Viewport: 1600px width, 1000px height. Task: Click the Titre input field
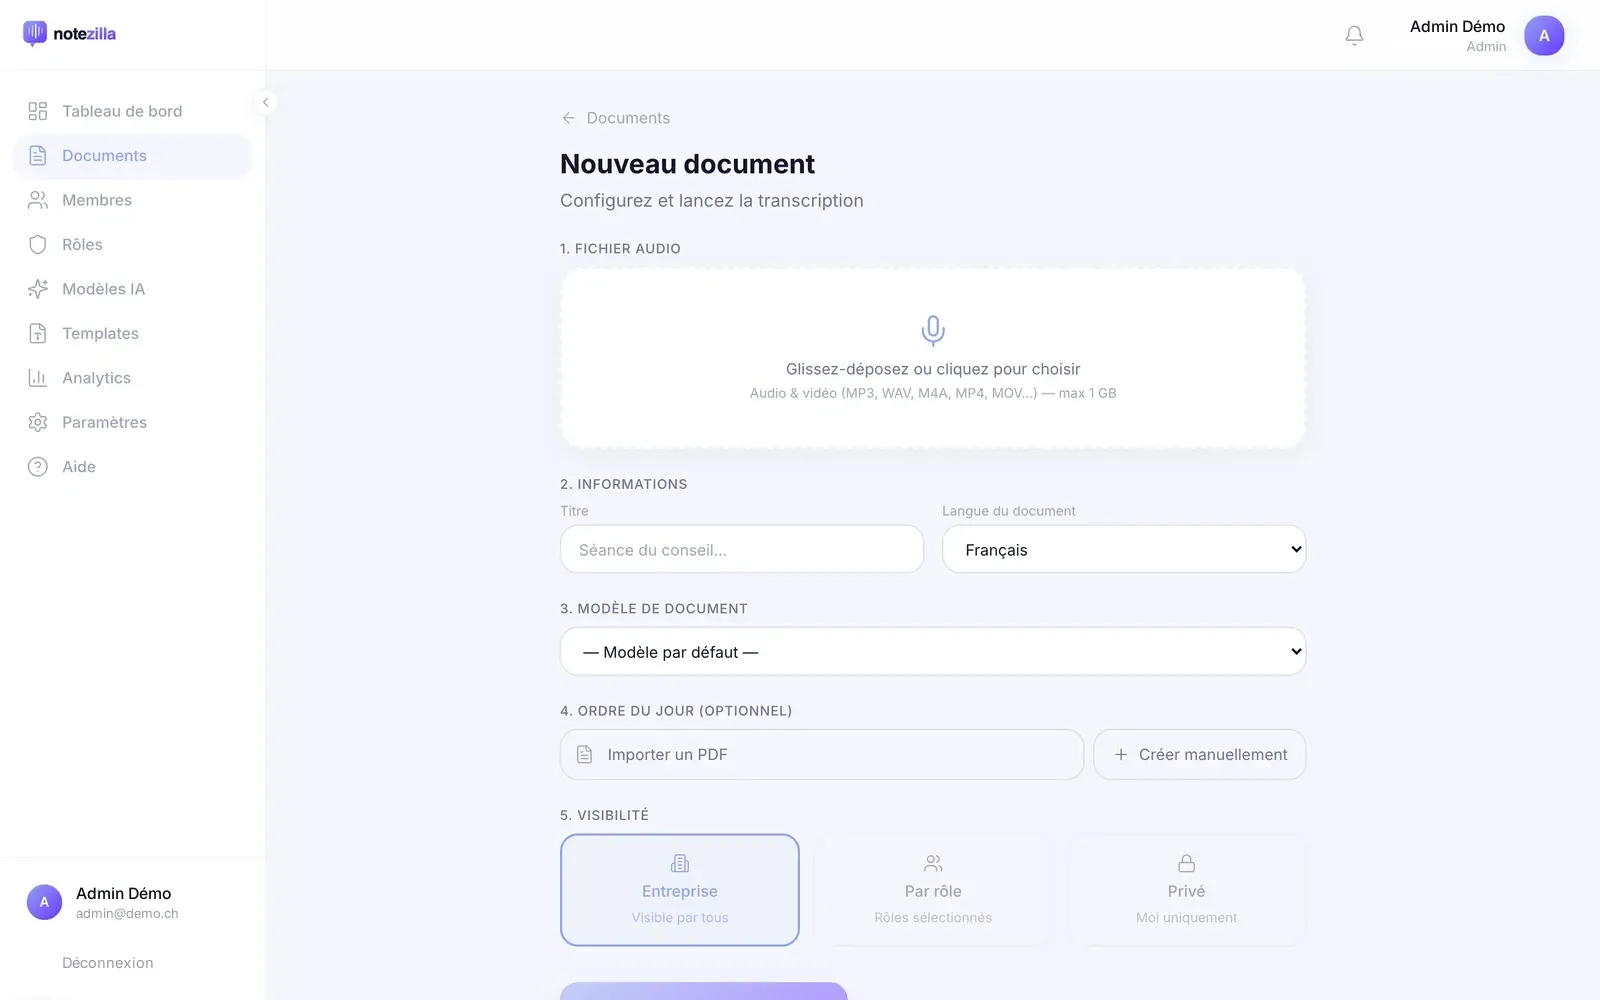[742, 549]
